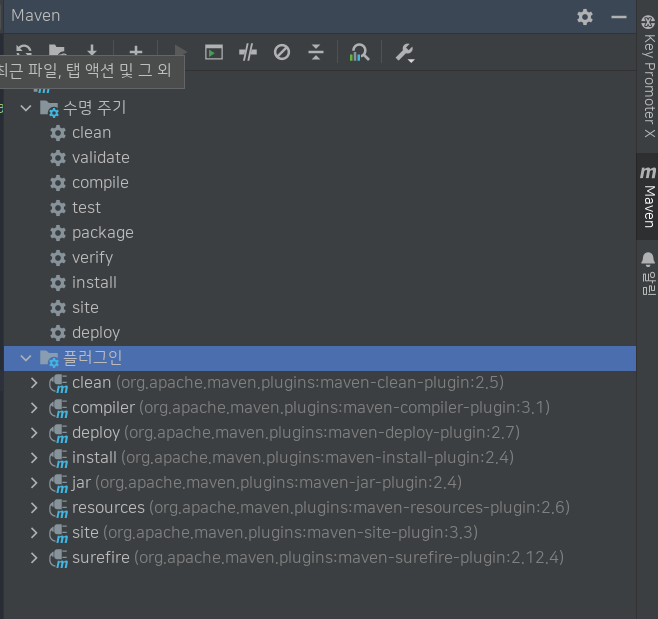Open Maven Settings wrench icon
Viewport: 658px width, 619px height.
coord(405,53)
